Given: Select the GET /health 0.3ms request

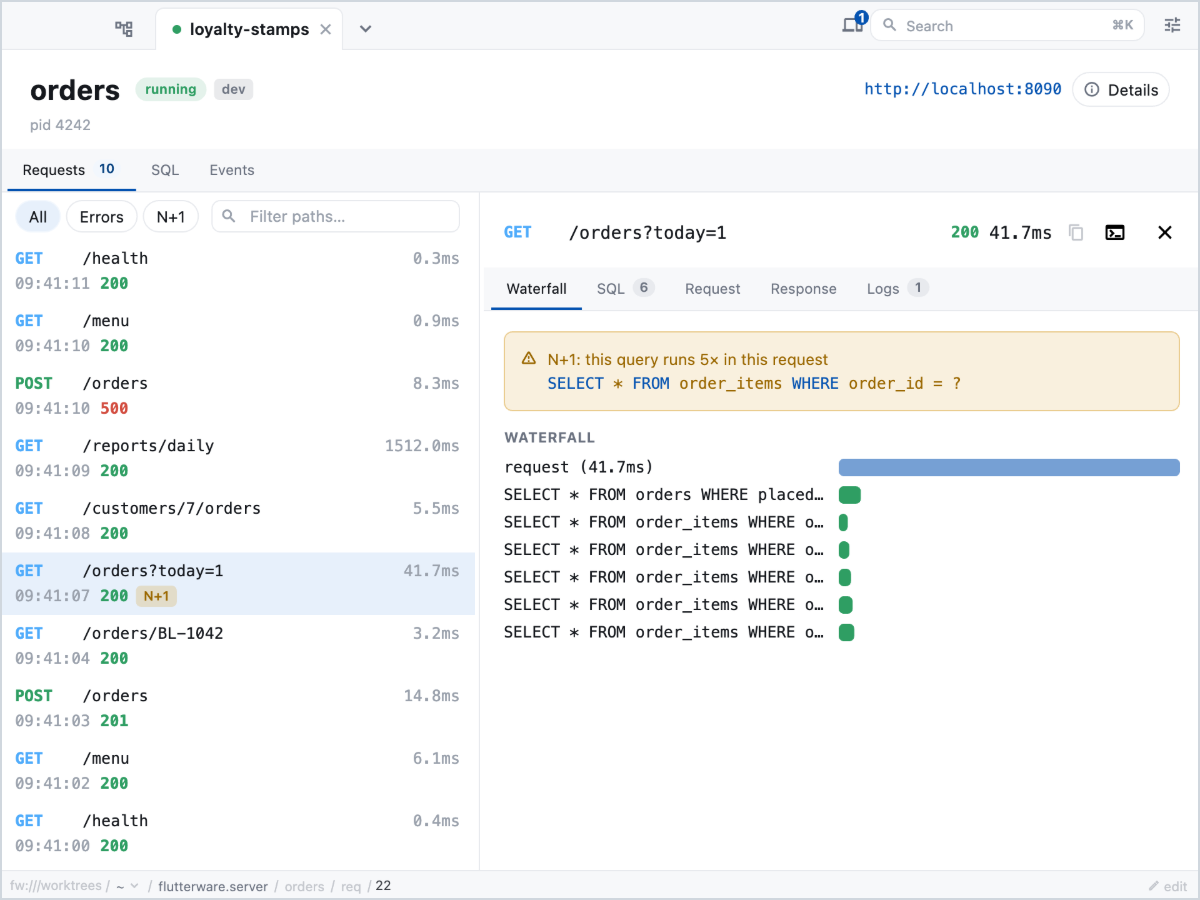Looking at the screenshot, I should tap(238, 271).
